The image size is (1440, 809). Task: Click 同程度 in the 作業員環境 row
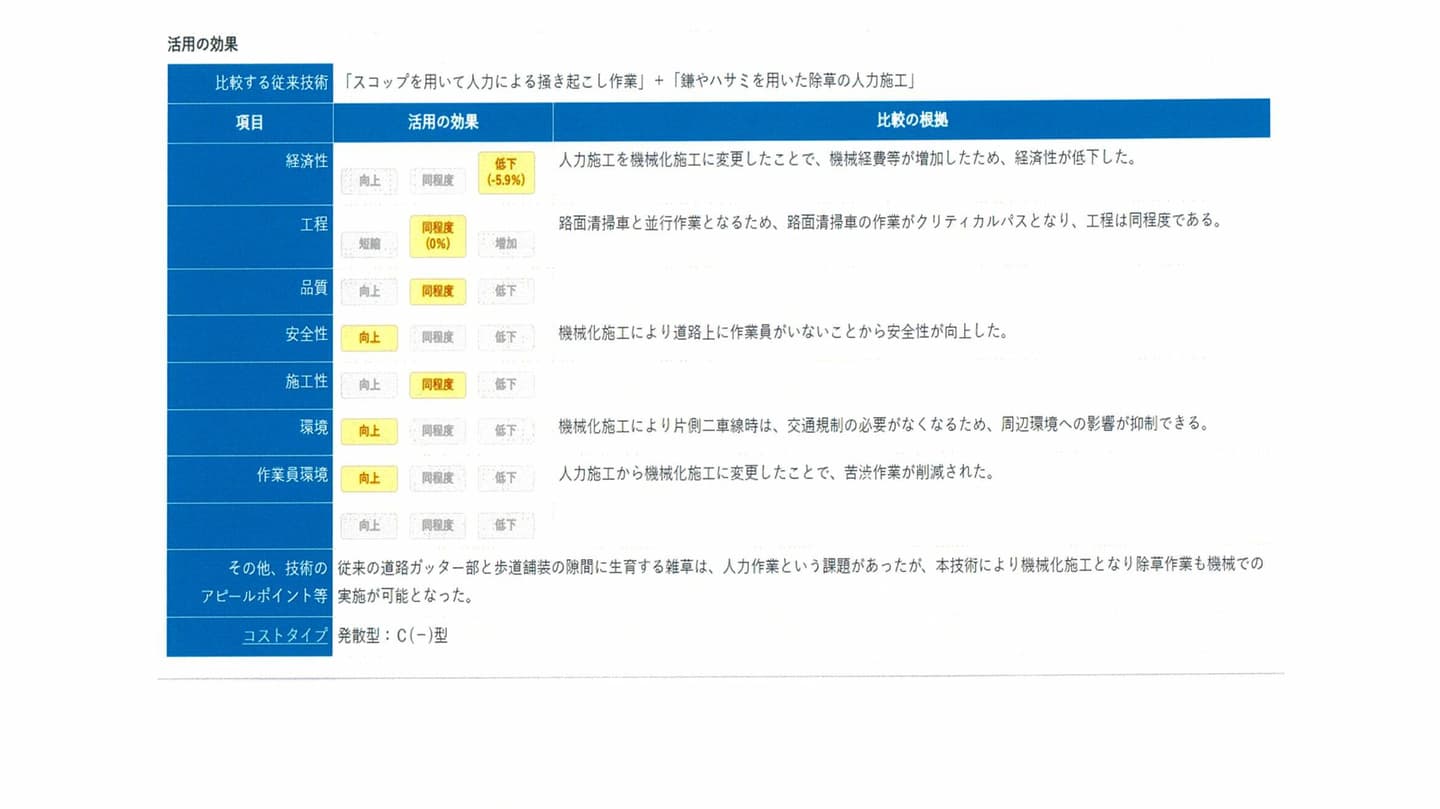tap(437, 478)
